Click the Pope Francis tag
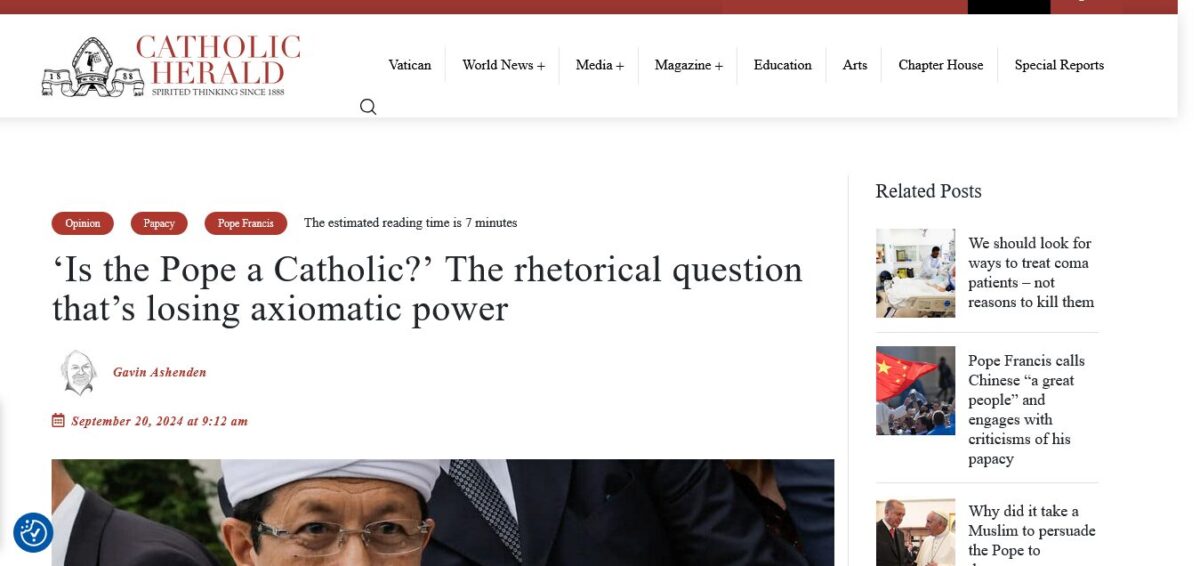This screenshot has height=566, width=1200. click(245, 223)
